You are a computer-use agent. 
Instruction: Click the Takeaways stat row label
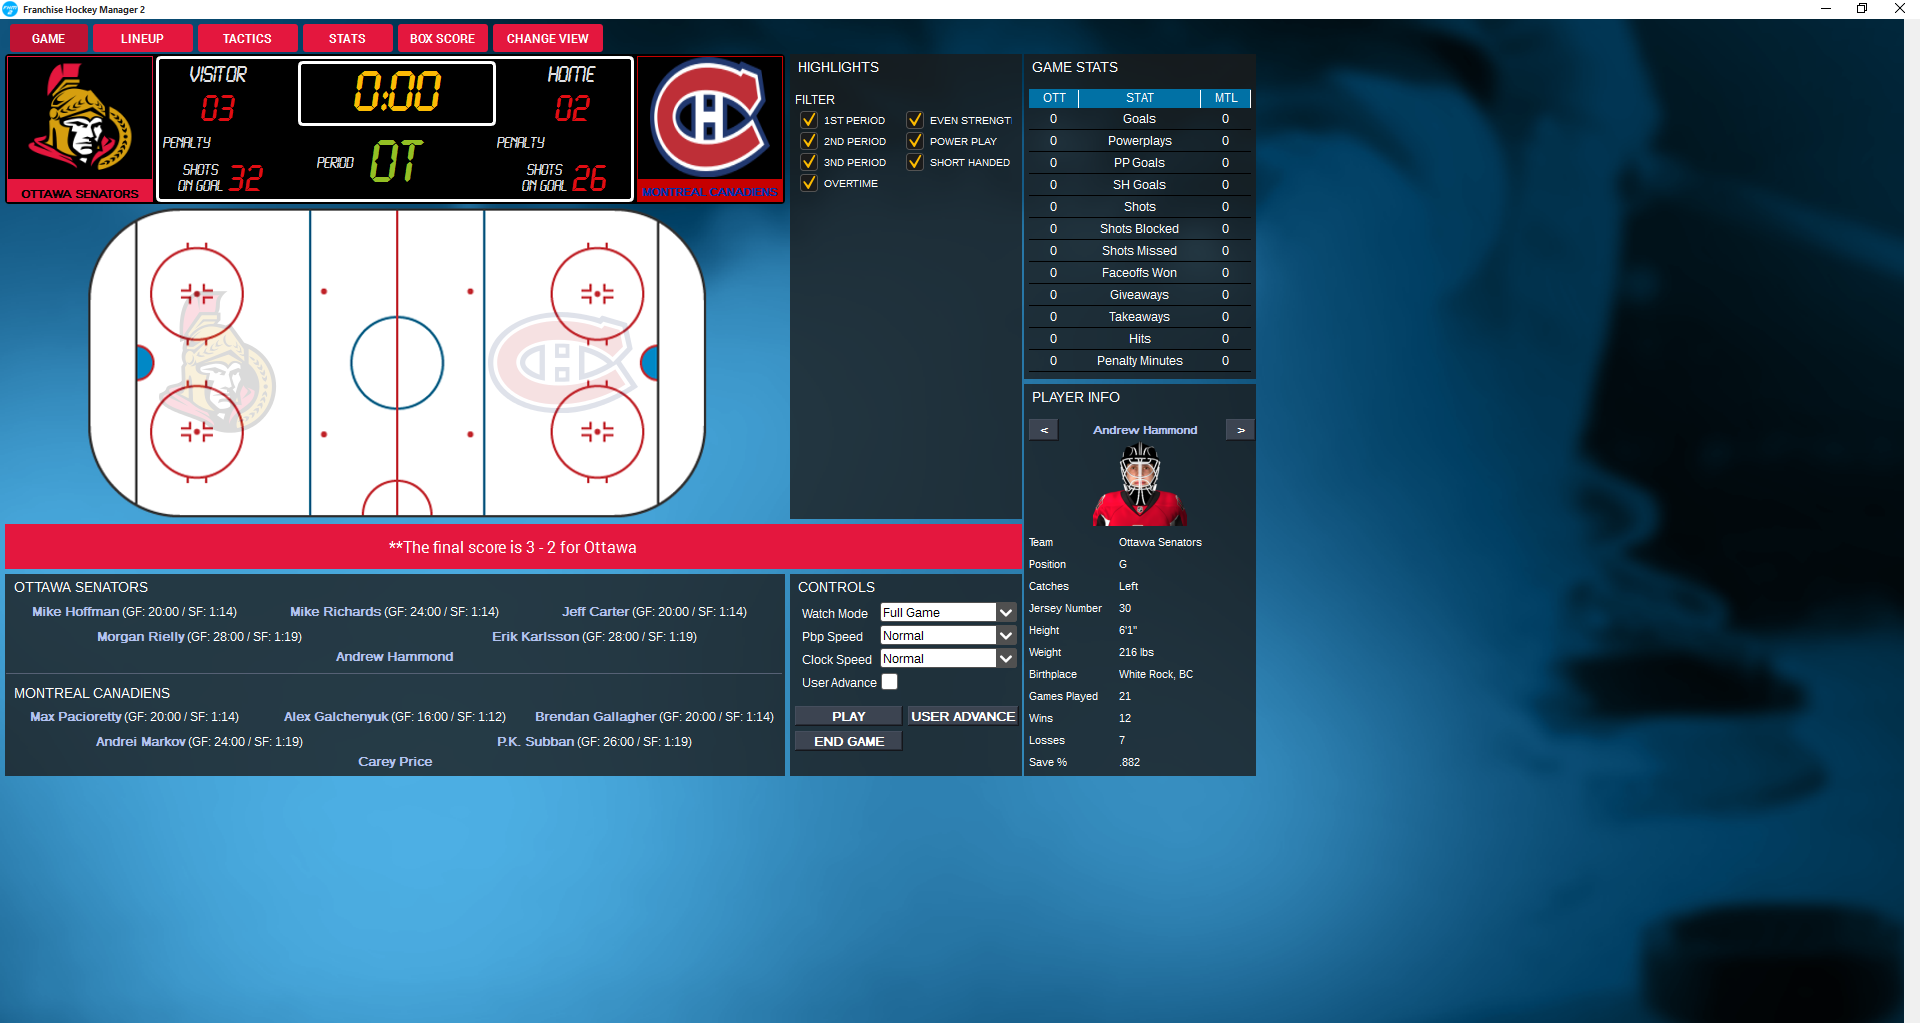click(x=1139, y=317)
